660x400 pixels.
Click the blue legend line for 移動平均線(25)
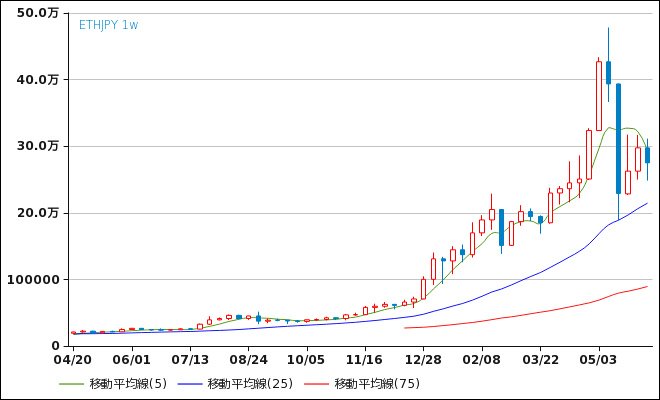(190, 384)
